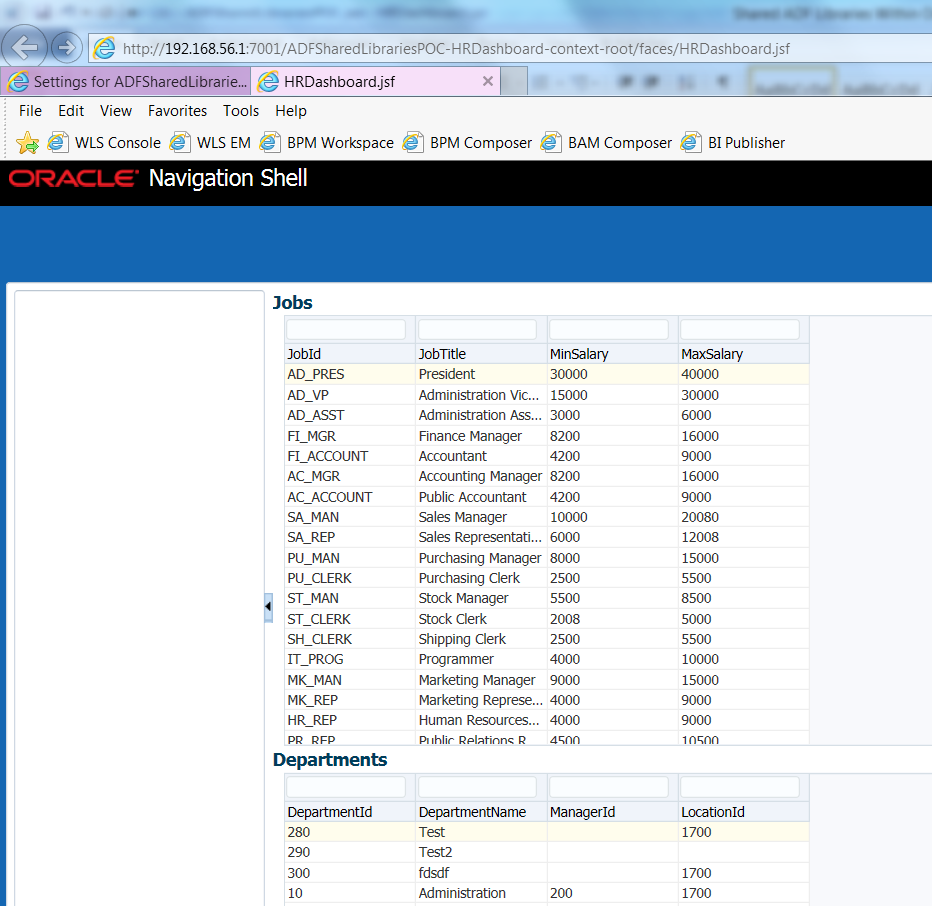This screenshot has height=906, width=932.
Task: Open WLS Console from the links bar
Action: click(x=117, y=142)
